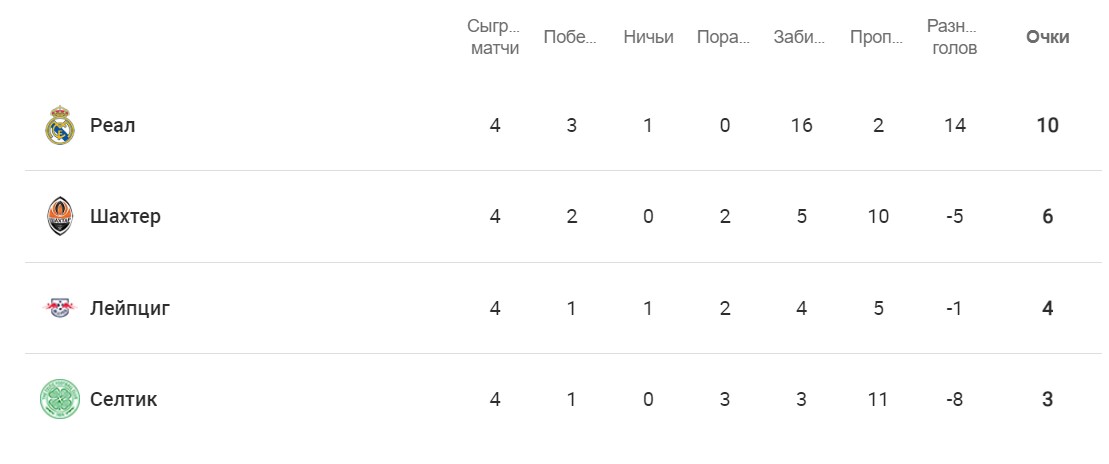Open the Селтик team link
The image size is (1109, 464).
123,399
